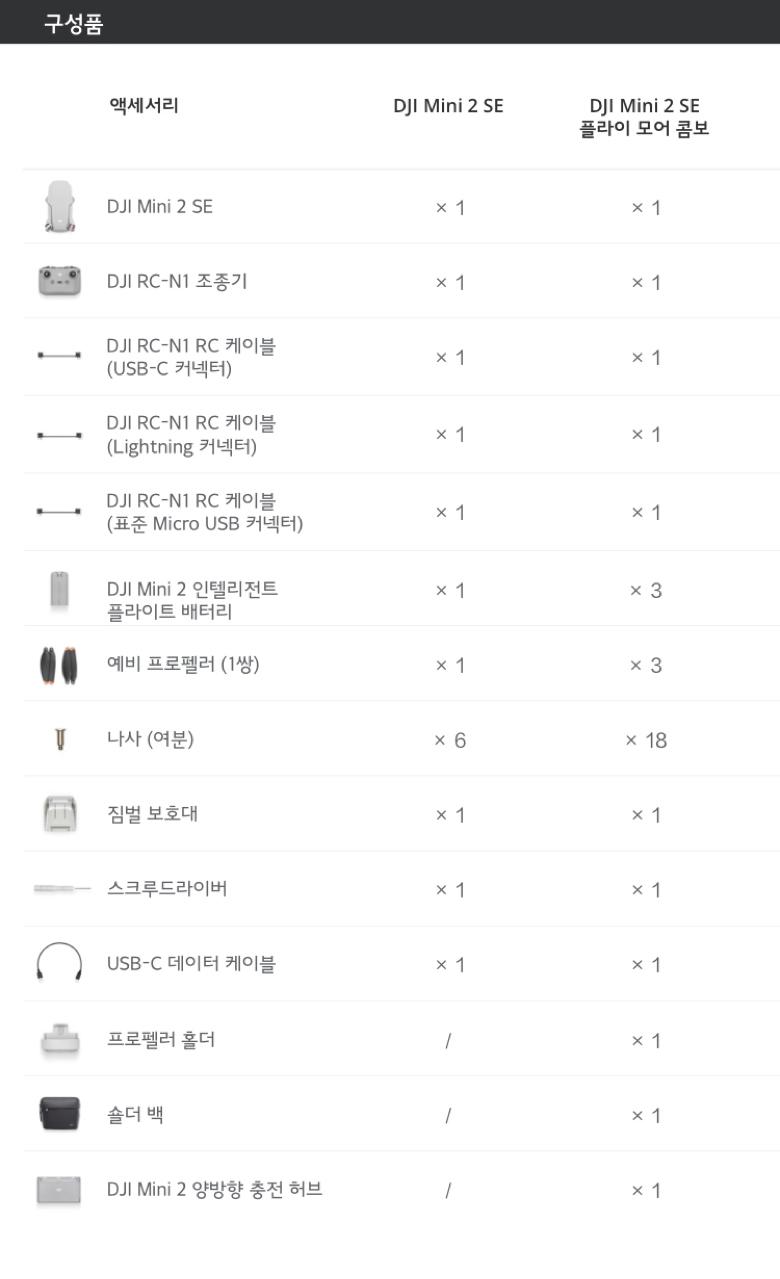Click the 액세서리 column heading
The image size is (780, 1279).
click(x=144, y=105)
